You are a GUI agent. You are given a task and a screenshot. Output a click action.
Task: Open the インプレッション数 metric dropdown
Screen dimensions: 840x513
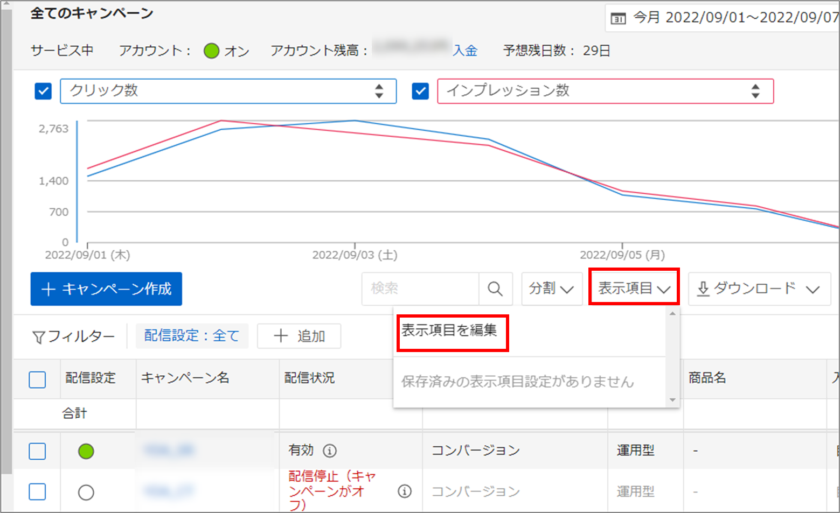coord(605,91)
